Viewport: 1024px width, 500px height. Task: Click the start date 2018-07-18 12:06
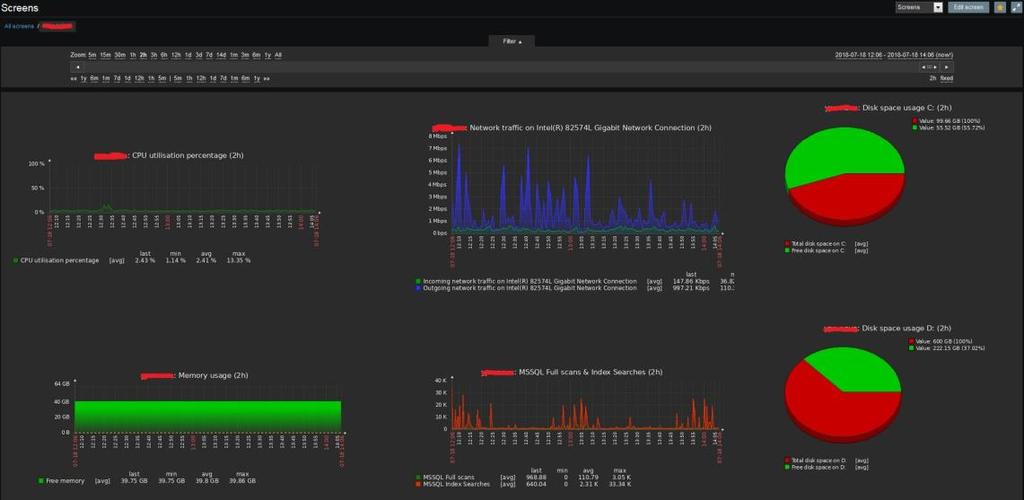859,55
